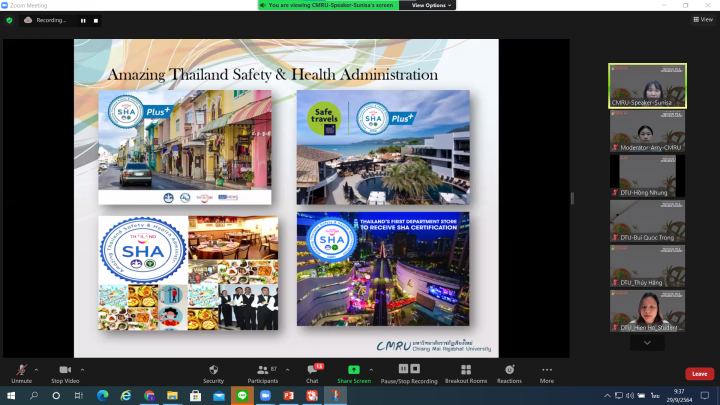The height and width of the screenshot is (405, 720).
Task: Open video options caret next to Stop Video
Action: [83, 370]
